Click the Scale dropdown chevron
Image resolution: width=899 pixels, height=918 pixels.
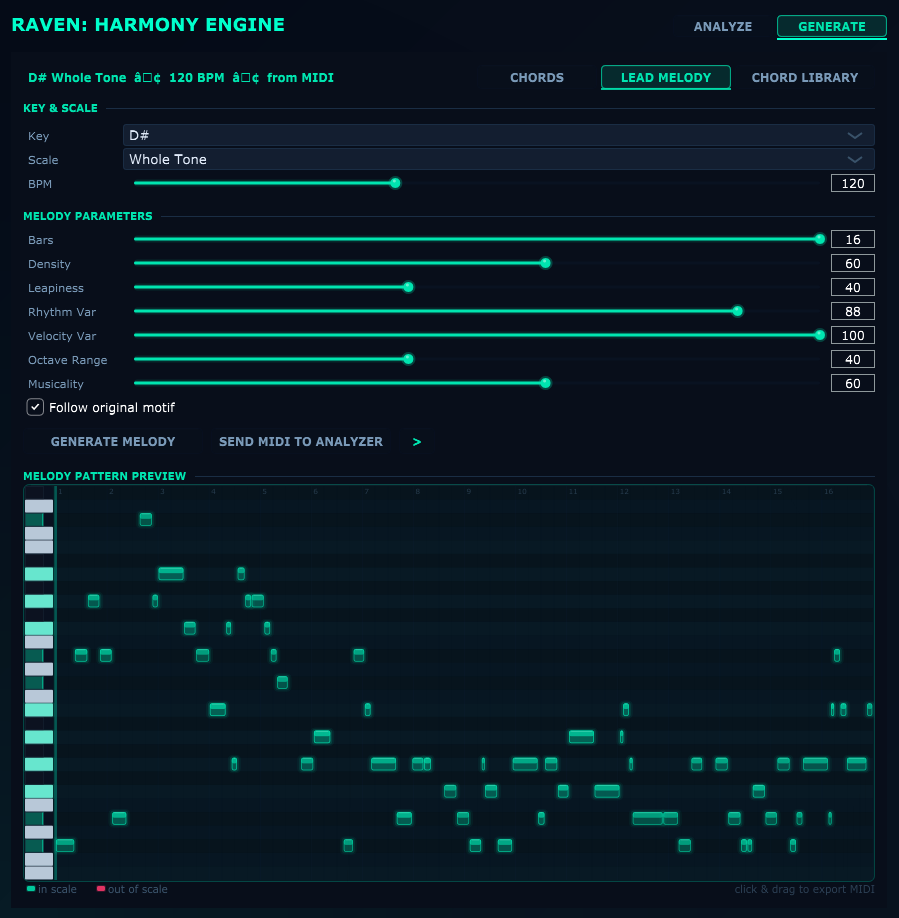[855, 158]
